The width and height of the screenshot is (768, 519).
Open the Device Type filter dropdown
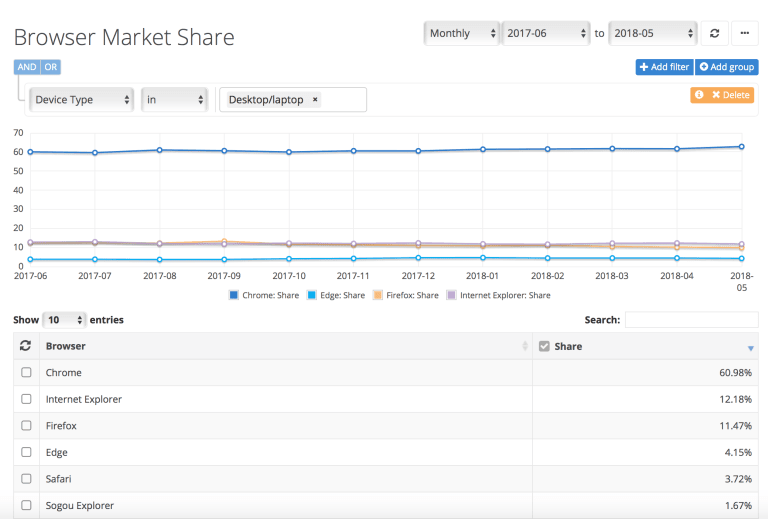[x=81, y=100]
